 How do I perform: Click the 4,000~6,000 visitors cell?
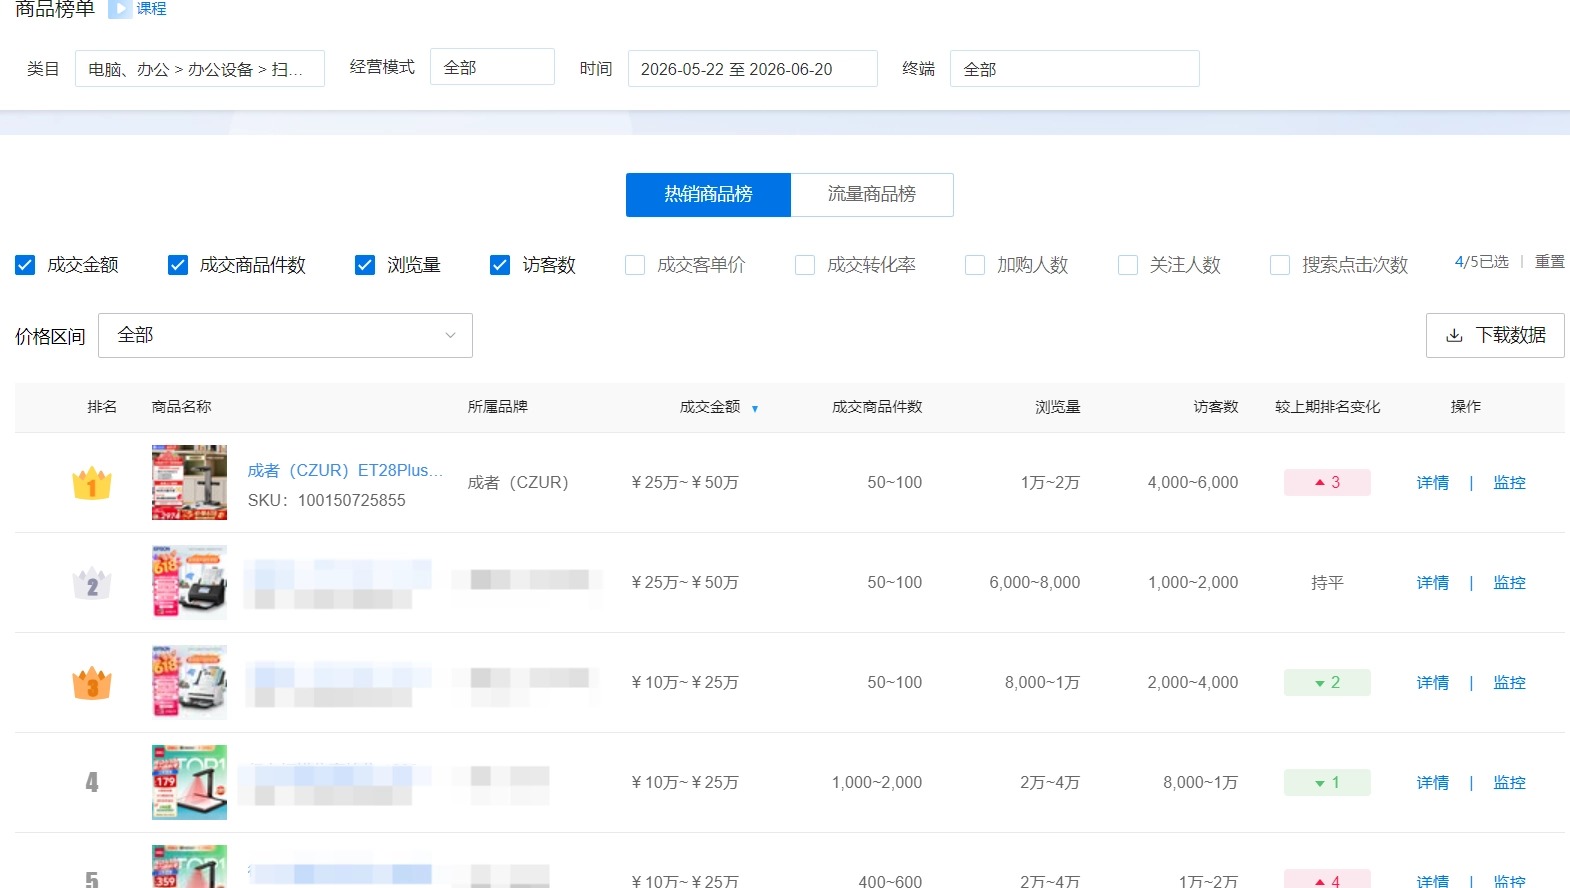click(x=1193, y=482)
